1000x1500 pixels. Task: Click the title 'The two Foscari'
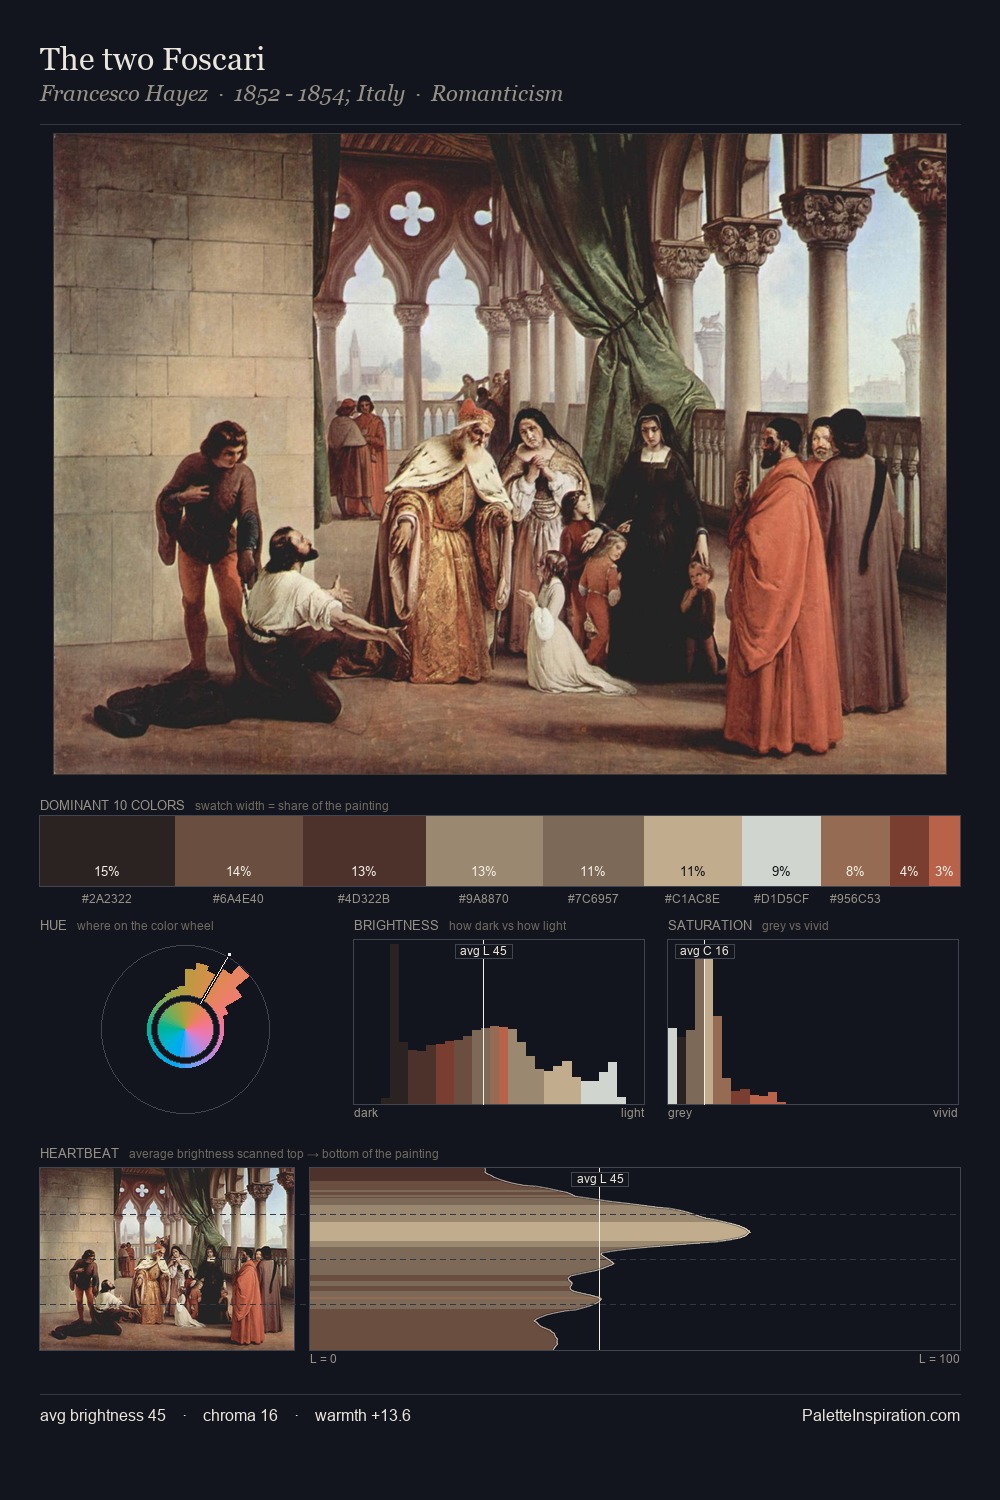pyautogui.click(x=152, y=59)
